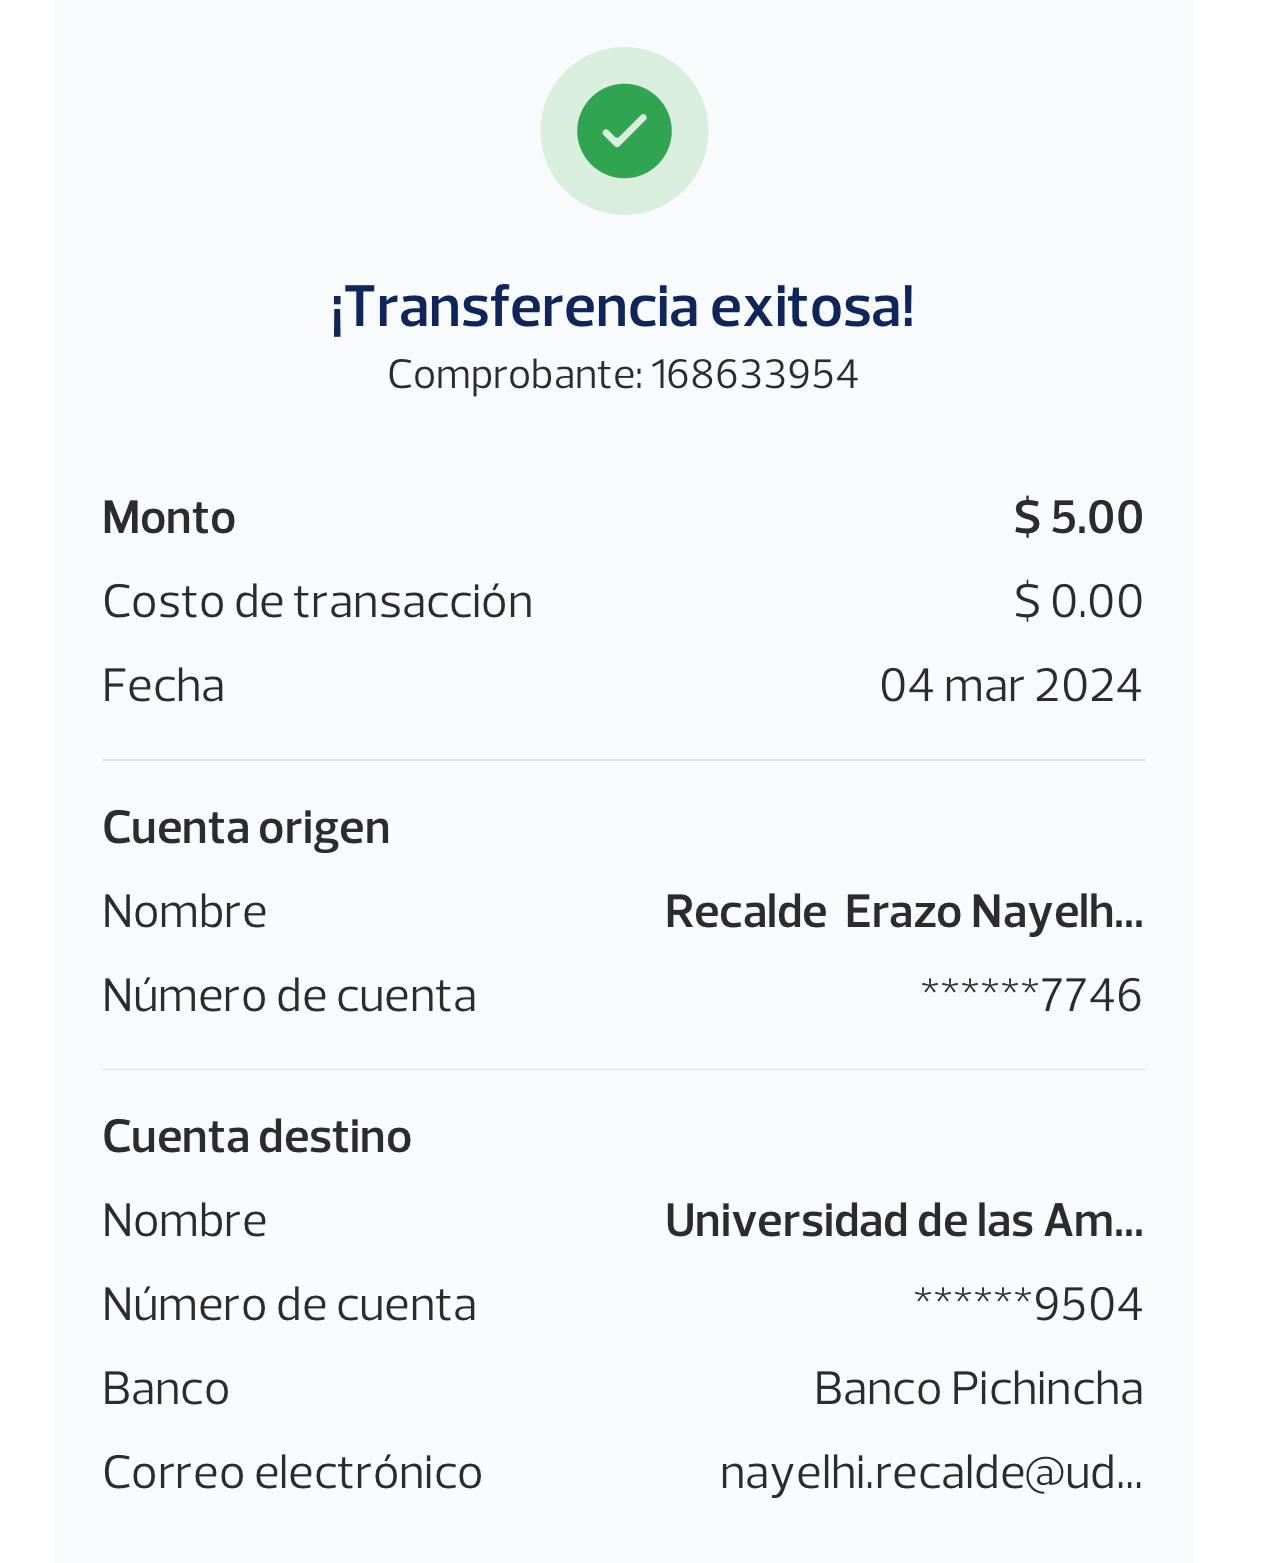Select the $ 5.00 transfer amount

[x=1078, y=518]
